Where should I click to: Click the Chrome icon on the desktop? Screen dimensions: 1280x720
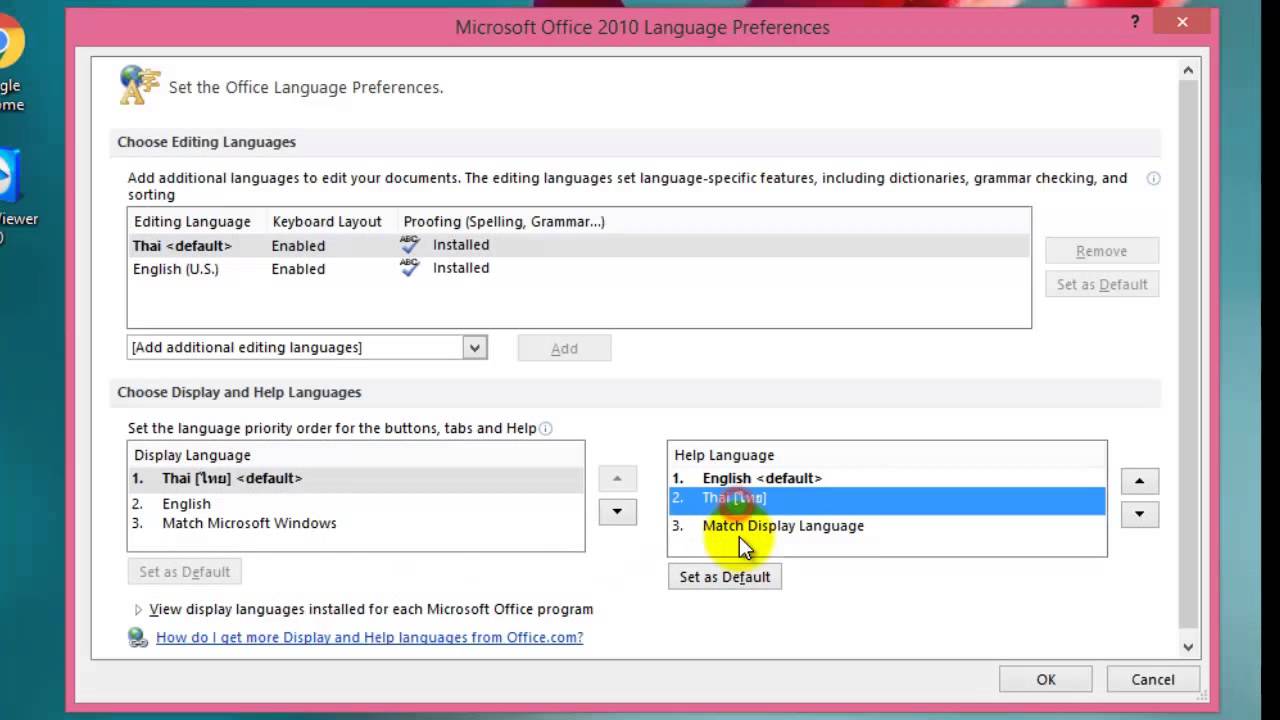[10, 42]
